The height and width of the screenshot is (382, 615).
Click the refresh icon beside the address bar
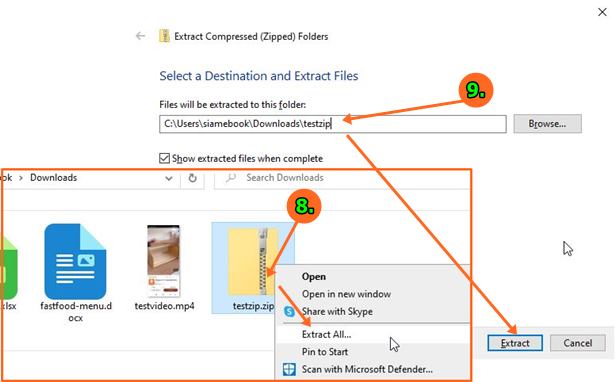pyautogui.click(x=192, y=178)
